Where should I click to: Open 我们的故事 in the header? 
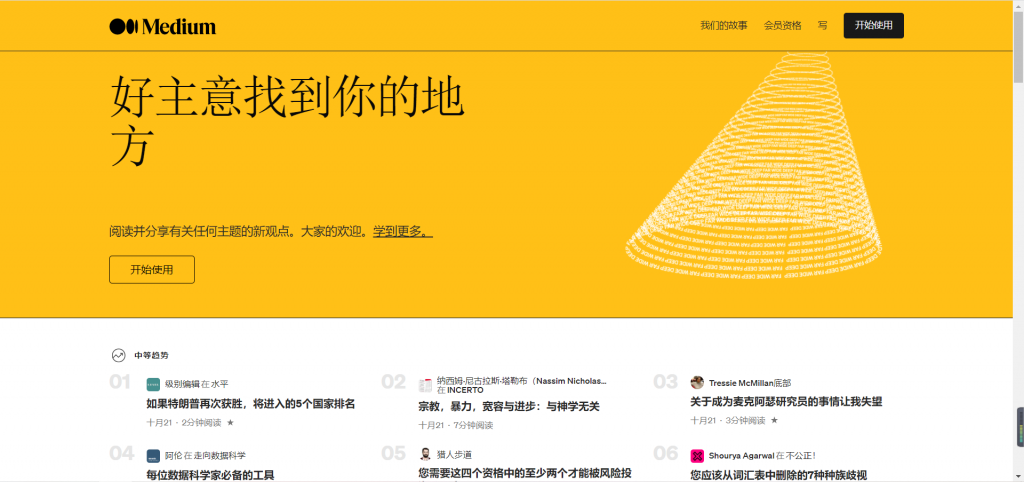pyautogui.click(x=724, y=25)
